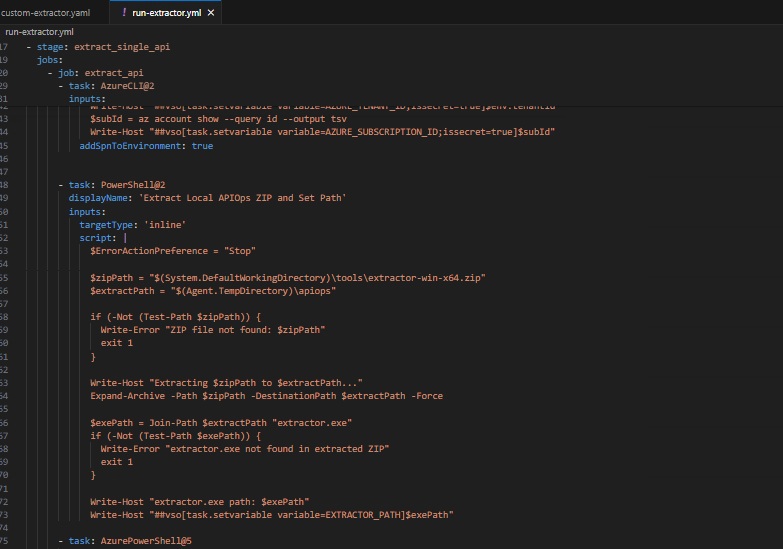The width and height of the screenshot is (783, 549).
Task: Click Write-Error "extractor.exe not found" line
Action: (245, 449)
